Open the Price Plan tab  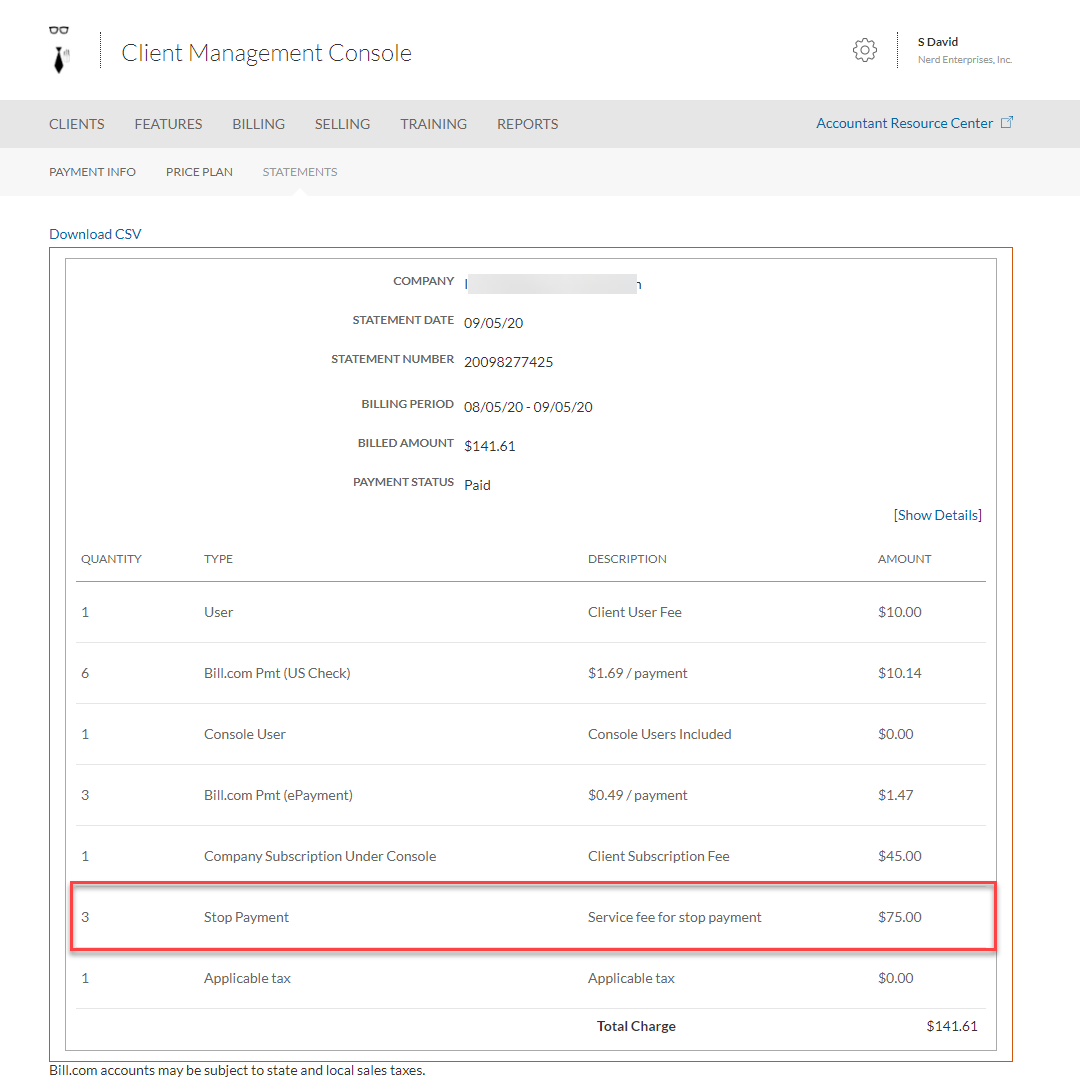coord(199,172)
